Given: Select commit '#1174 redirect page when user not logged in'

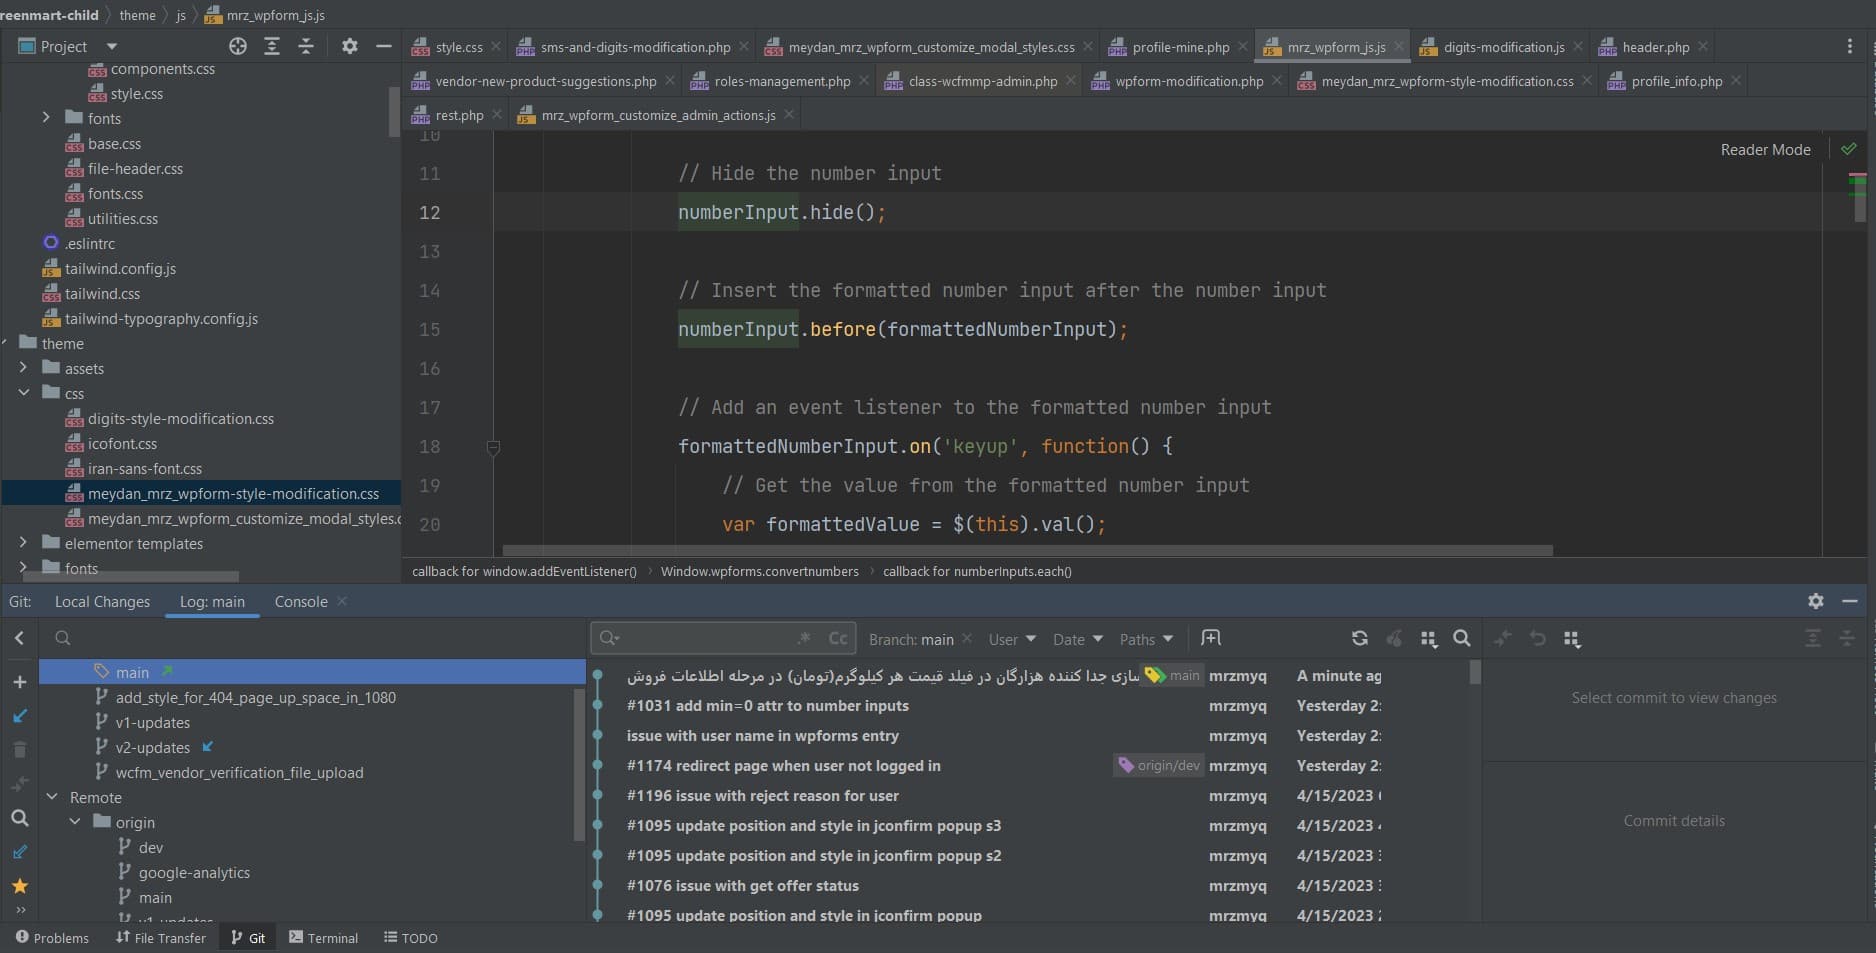Looking at the screenshot, I should (x=783, y=765).
